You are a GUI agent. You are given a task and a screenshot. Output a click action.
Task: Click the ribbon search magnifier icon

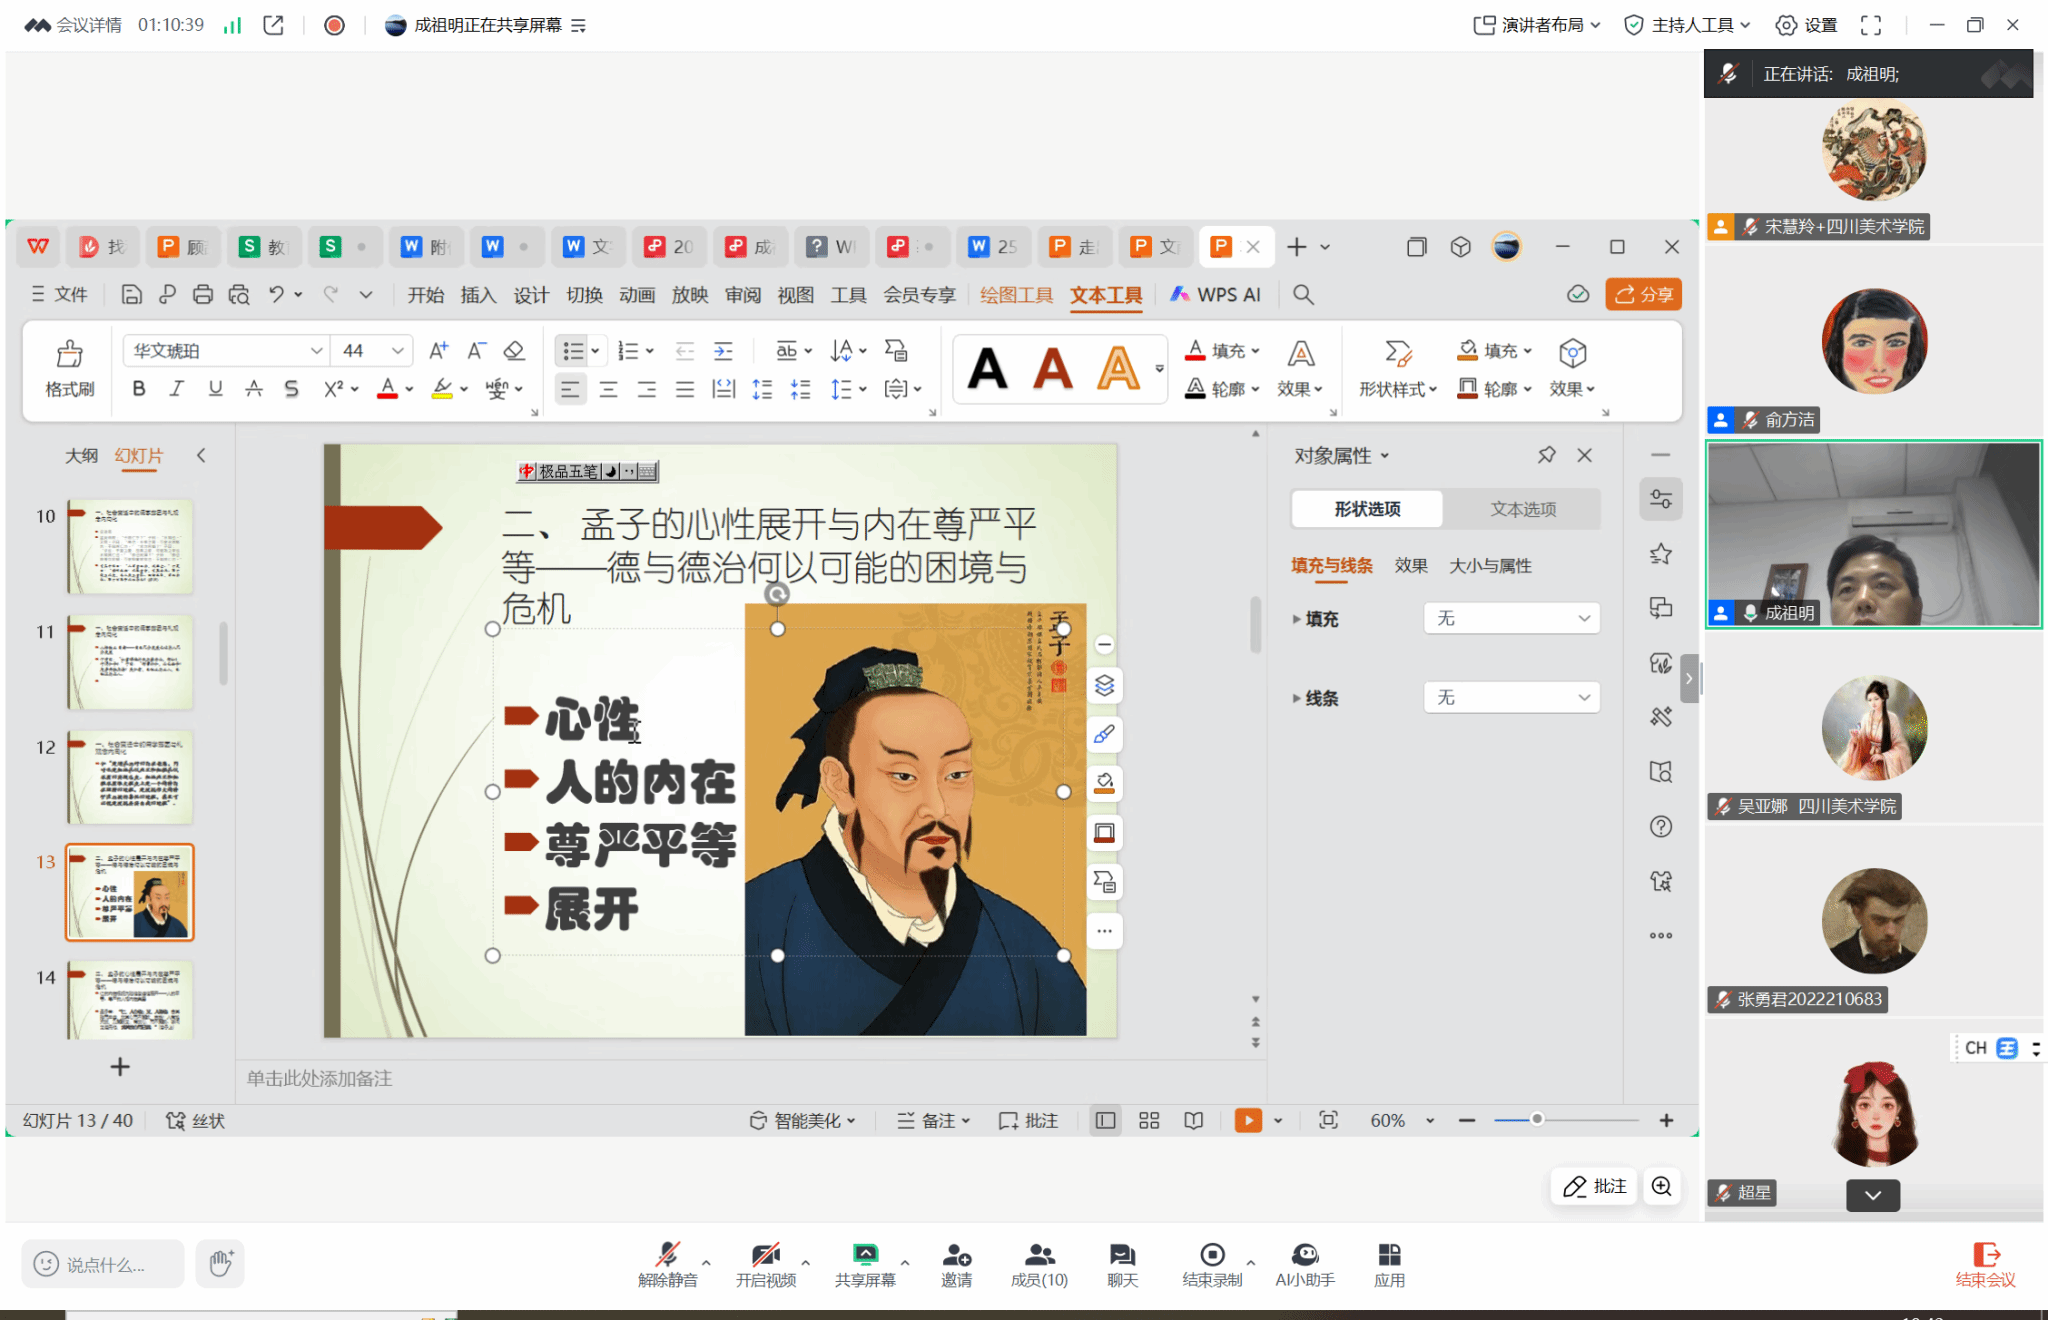(x=1303, y=295)
